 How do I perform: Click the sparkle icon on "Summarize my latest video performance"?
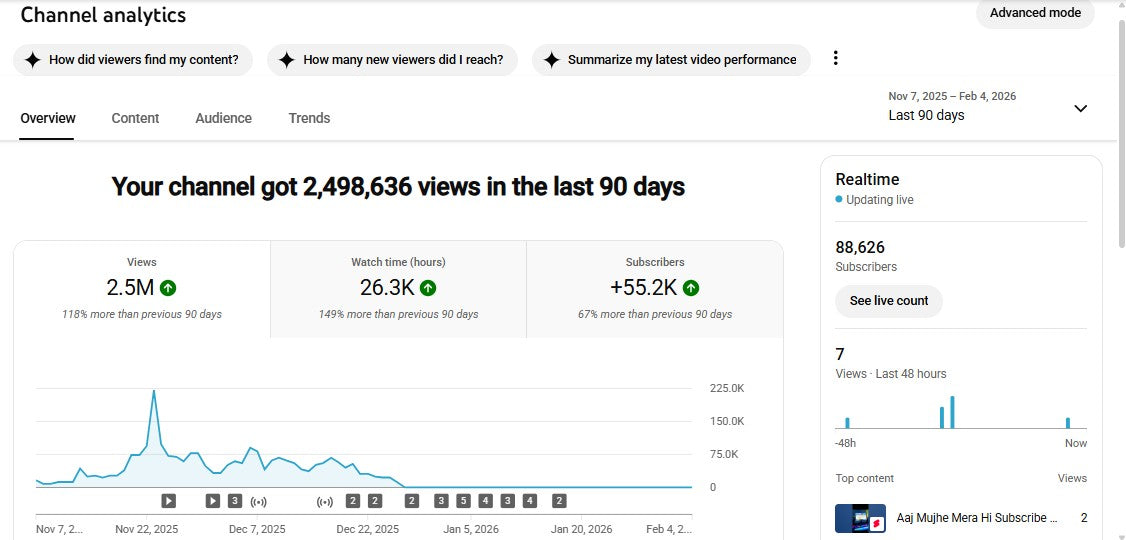click(551, 60)
